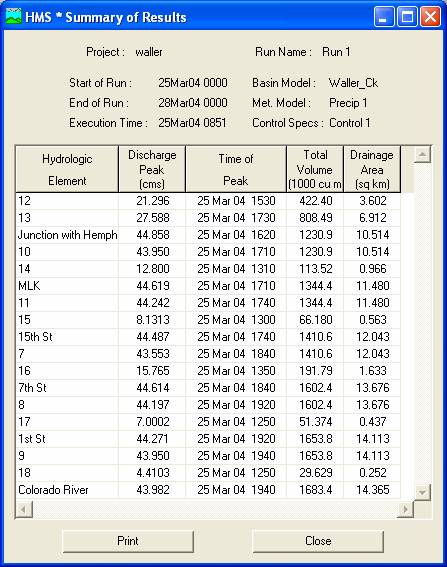Click the table's scroll right arrow

pos(405,510)
